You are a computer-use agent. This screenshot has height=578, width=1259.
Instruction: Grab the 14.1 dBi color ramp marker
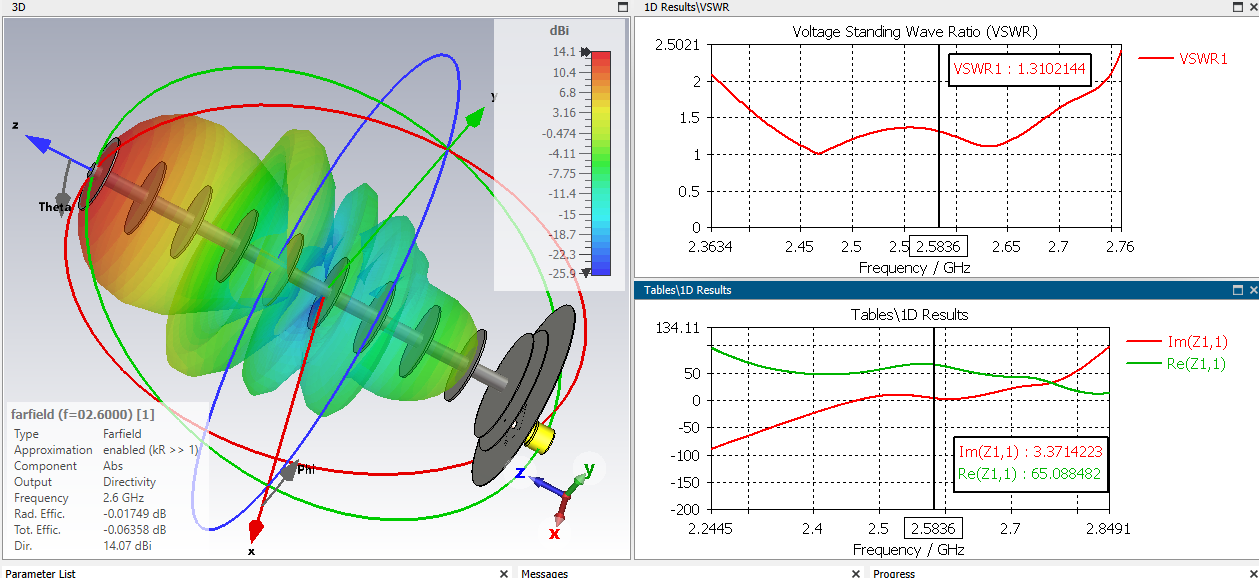587,52
